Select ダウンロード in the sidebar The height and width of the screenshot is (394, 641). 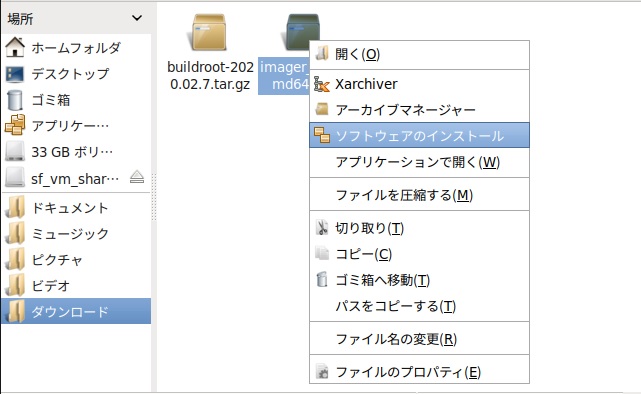click(76, 311)
